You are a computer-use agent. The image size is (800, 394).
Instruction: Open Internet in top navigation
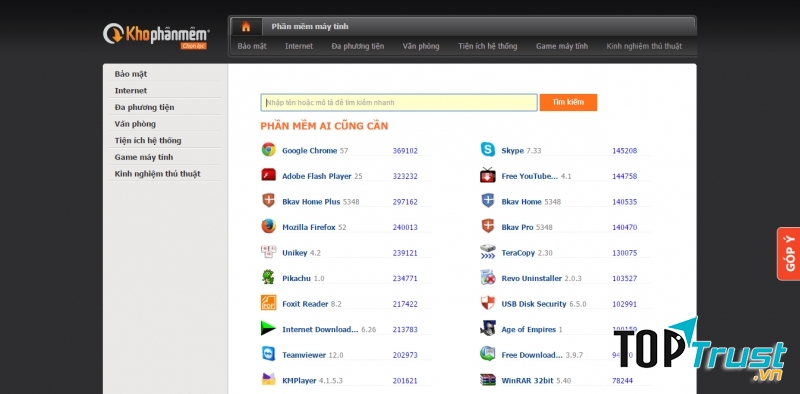point(299,46)
